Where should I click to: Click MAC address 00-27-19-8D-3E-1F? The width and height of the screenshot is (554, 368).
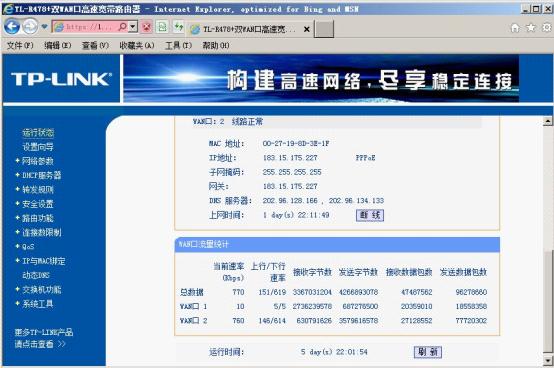coord(296,143)
